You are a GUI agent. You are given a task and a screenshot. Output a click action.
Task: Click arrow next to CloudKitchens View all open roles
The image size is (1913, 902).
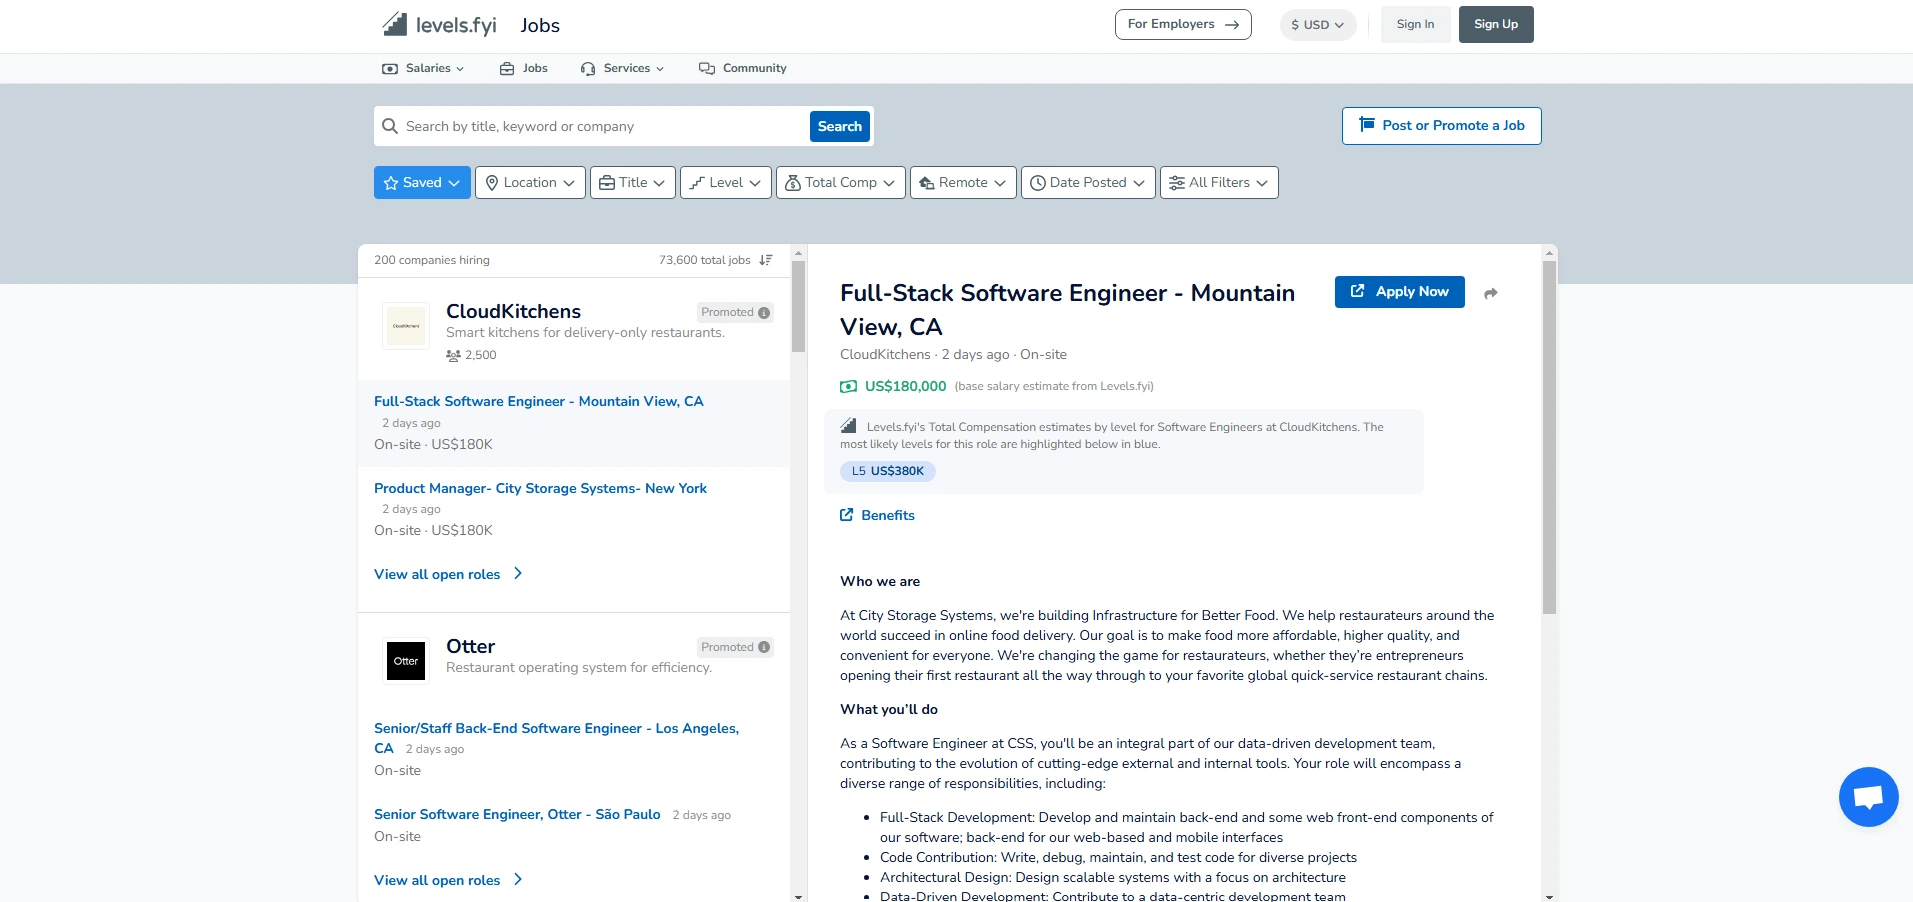(518, 574)
